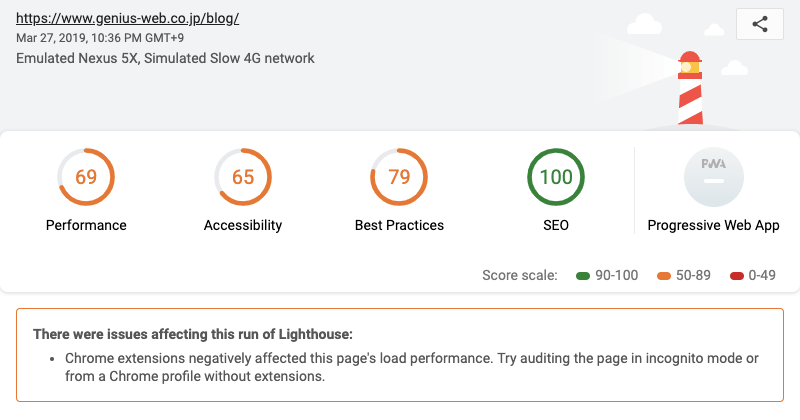800x420 pixels.
Task: Select the Best Practices gauge showing 79
Action: [399, 177]
